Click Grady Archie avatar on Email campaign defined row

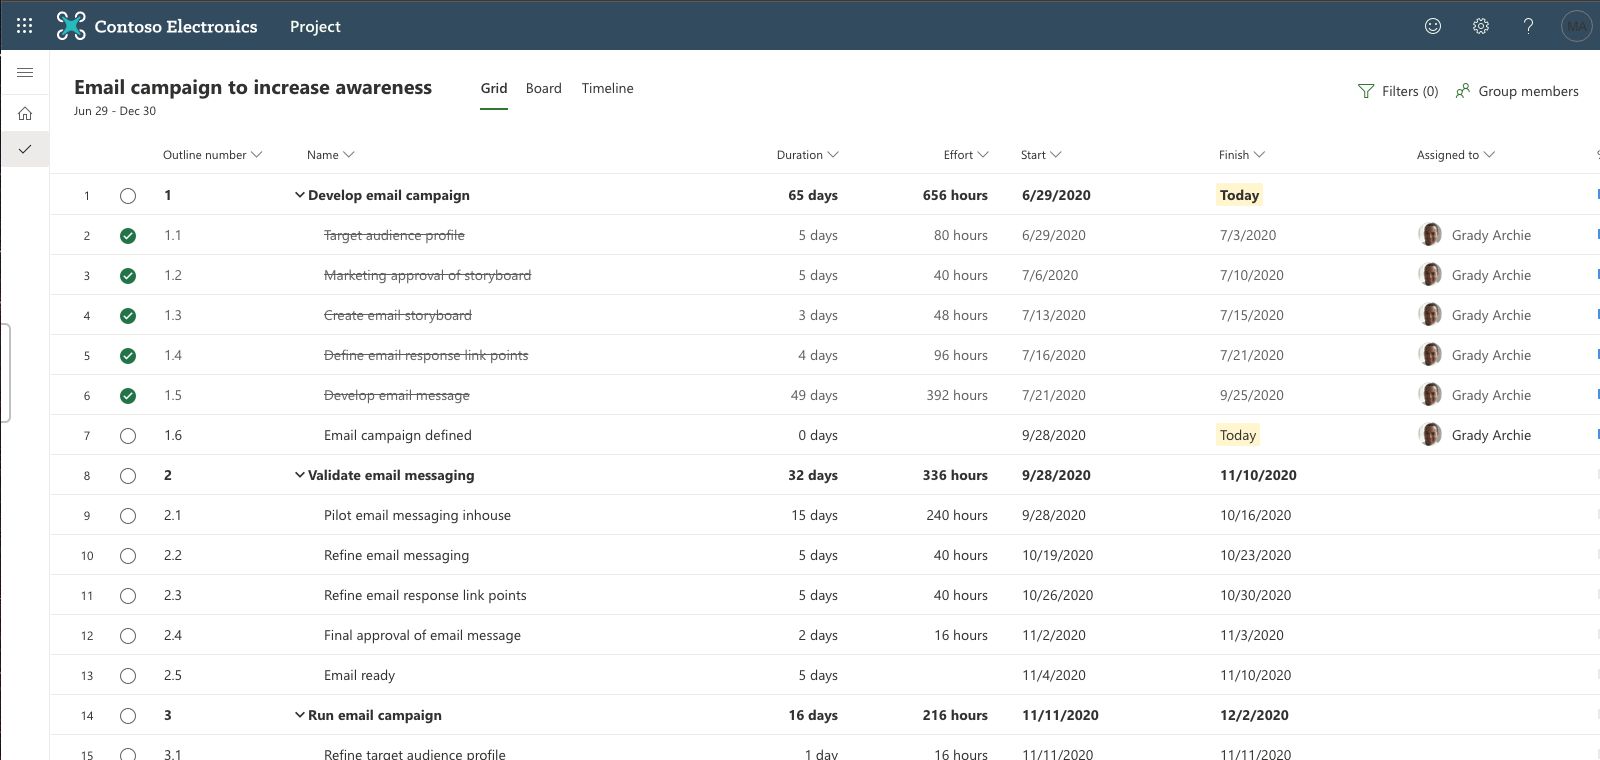click(1430, 435)
